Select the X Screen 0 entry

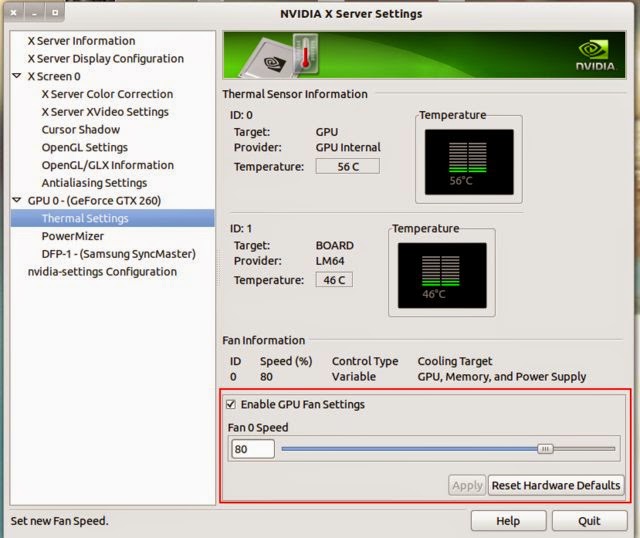coord(54,76)
